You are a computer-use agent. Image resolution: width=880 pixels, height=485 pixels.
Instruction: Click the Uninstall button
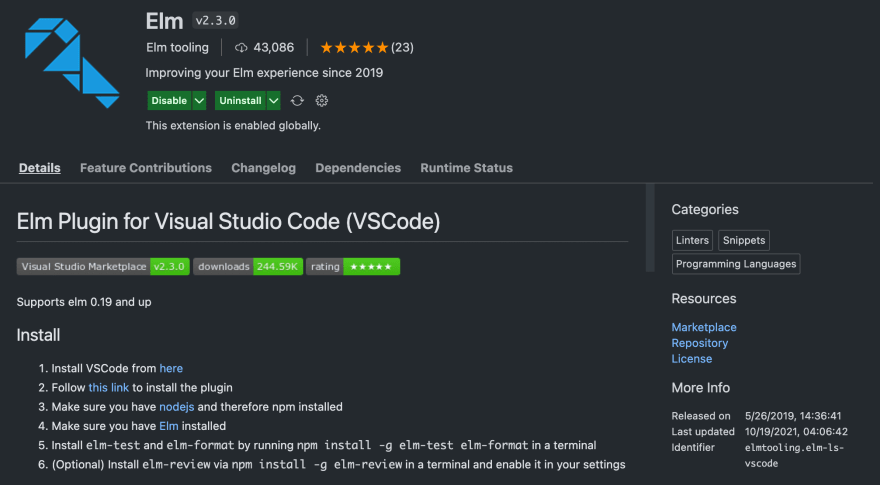pos(240,100)
